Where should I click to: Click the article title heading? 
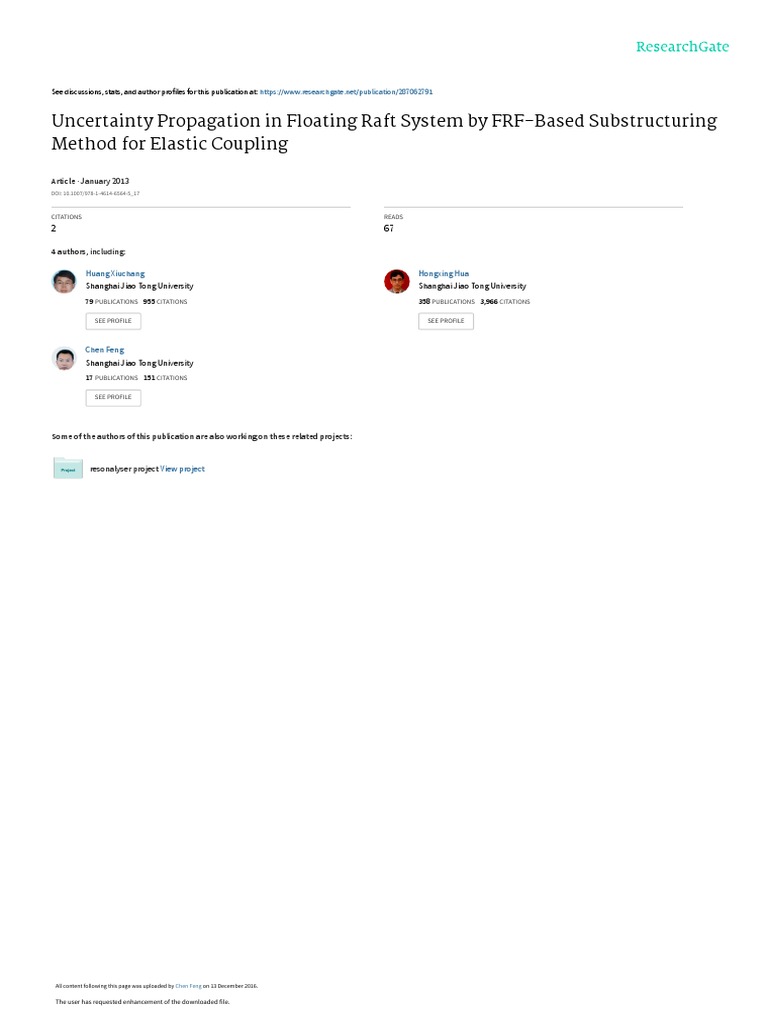click(384, 132)
